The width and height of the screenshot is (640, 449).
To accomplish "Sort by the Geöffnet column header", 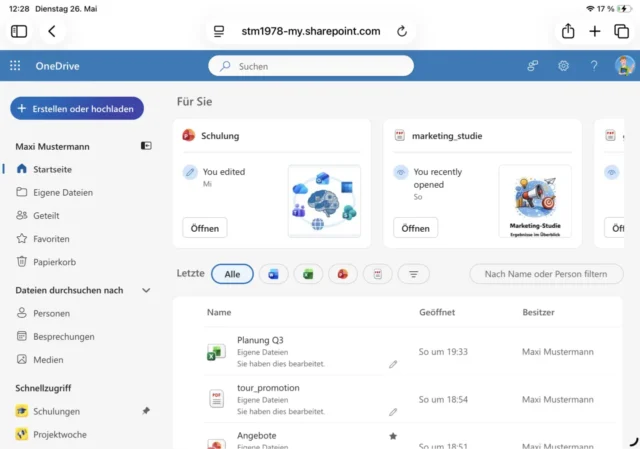I will (x=437, y=312).
